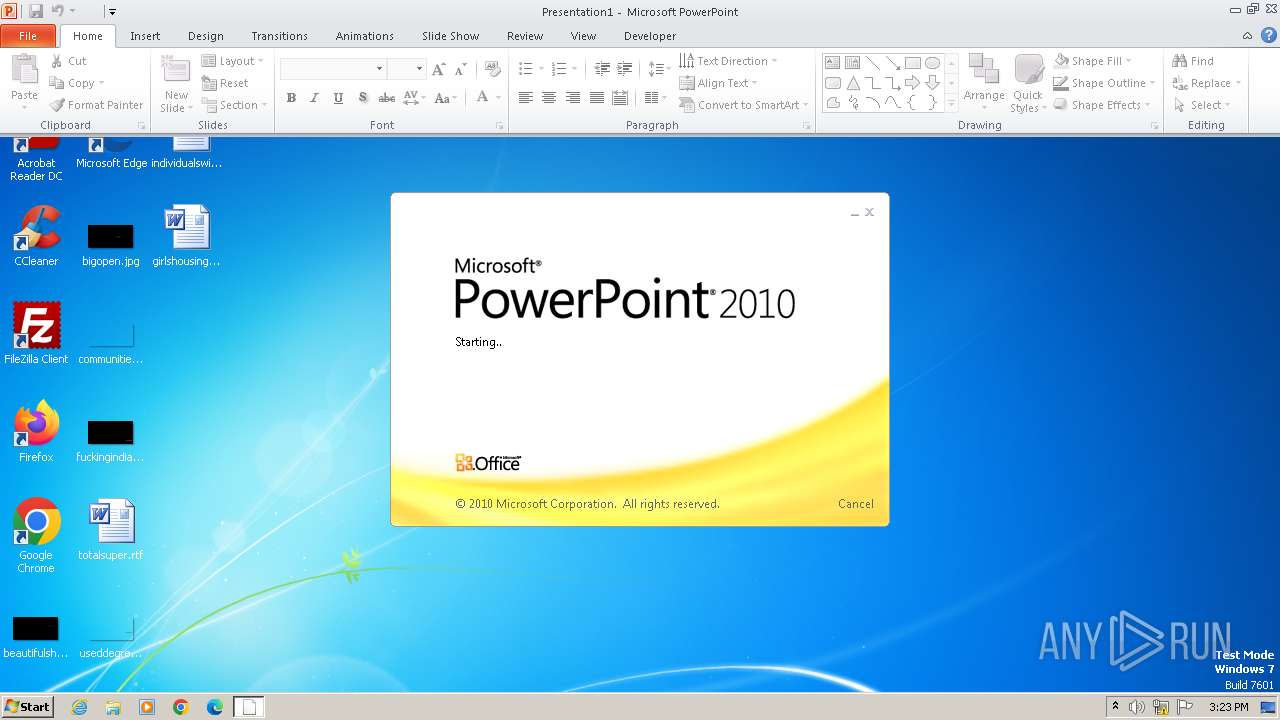Click the Numbering list icon
Image resolution: width=1280 pixels, height=720 pixels.
pyautogui.click(x=559, y=69)
